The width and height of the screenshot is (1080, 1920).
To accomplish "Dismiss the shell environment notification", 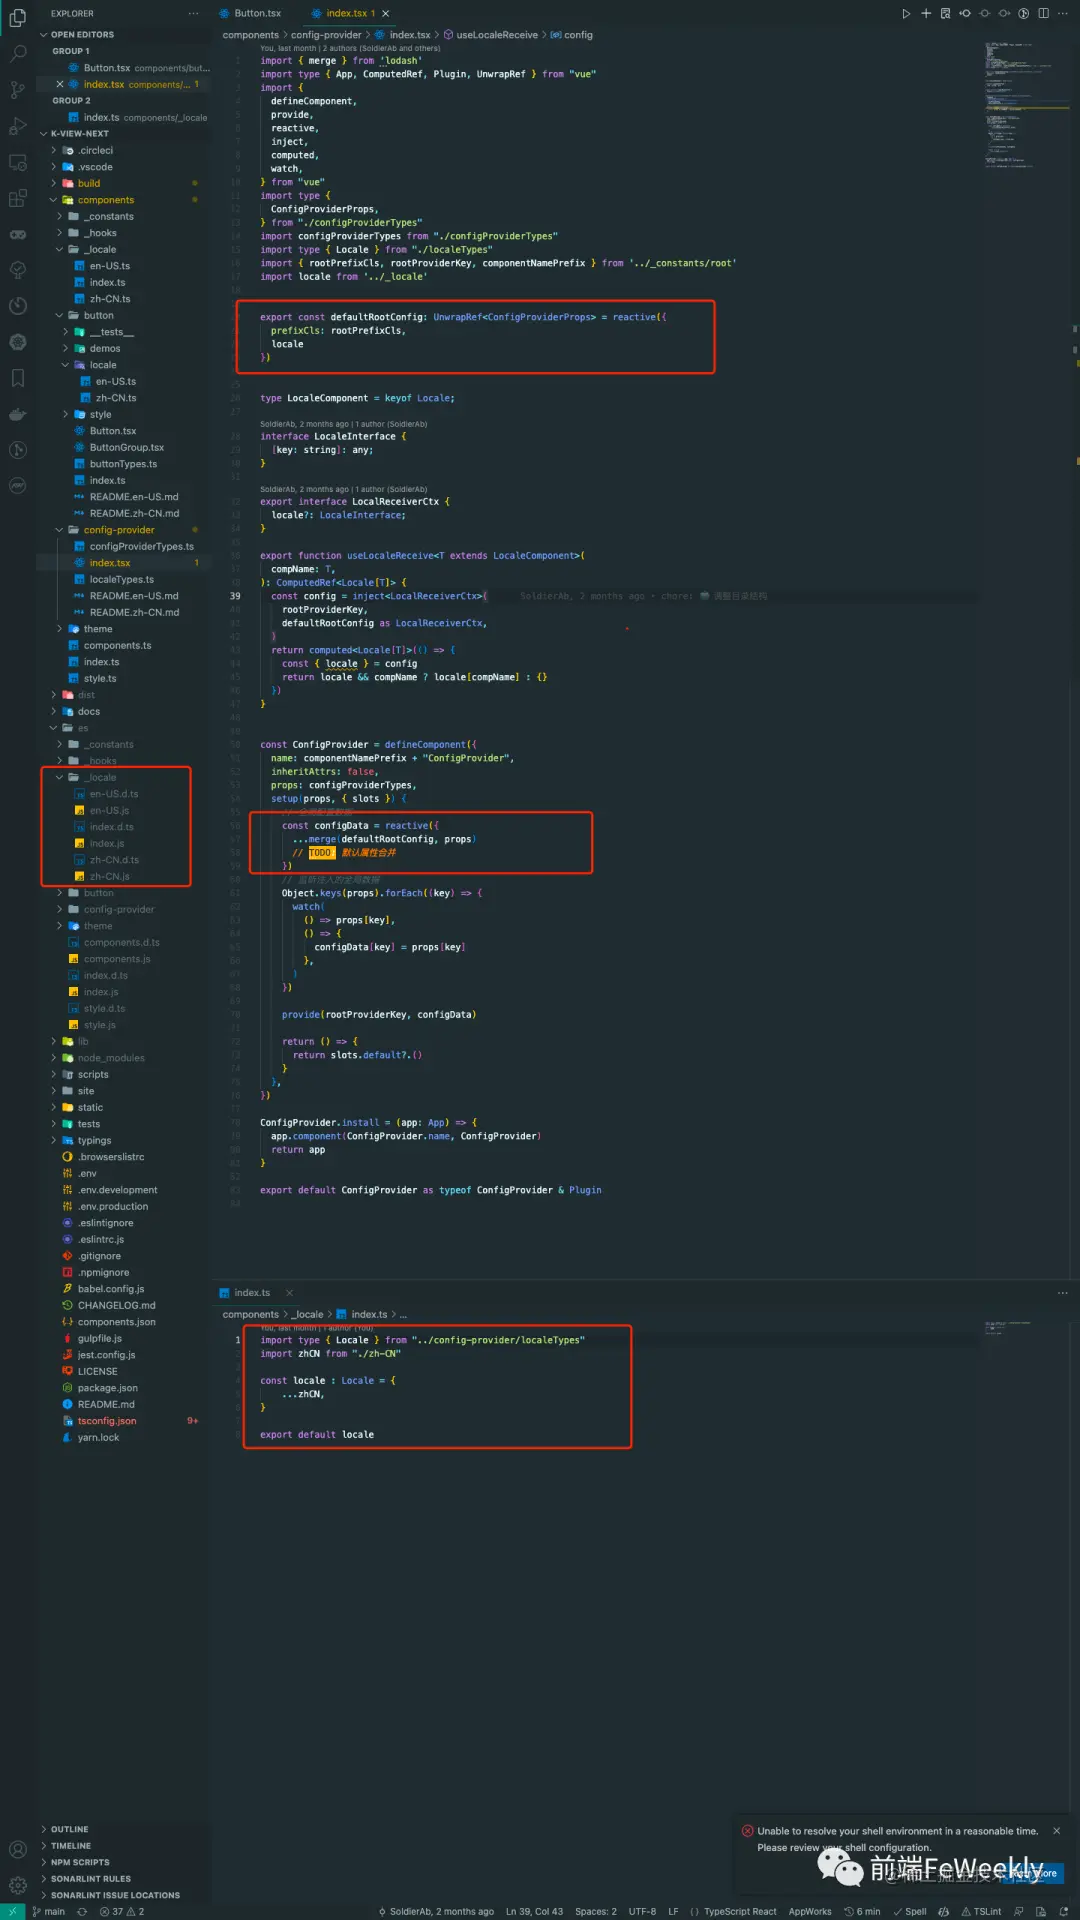I will 1056,1831.
